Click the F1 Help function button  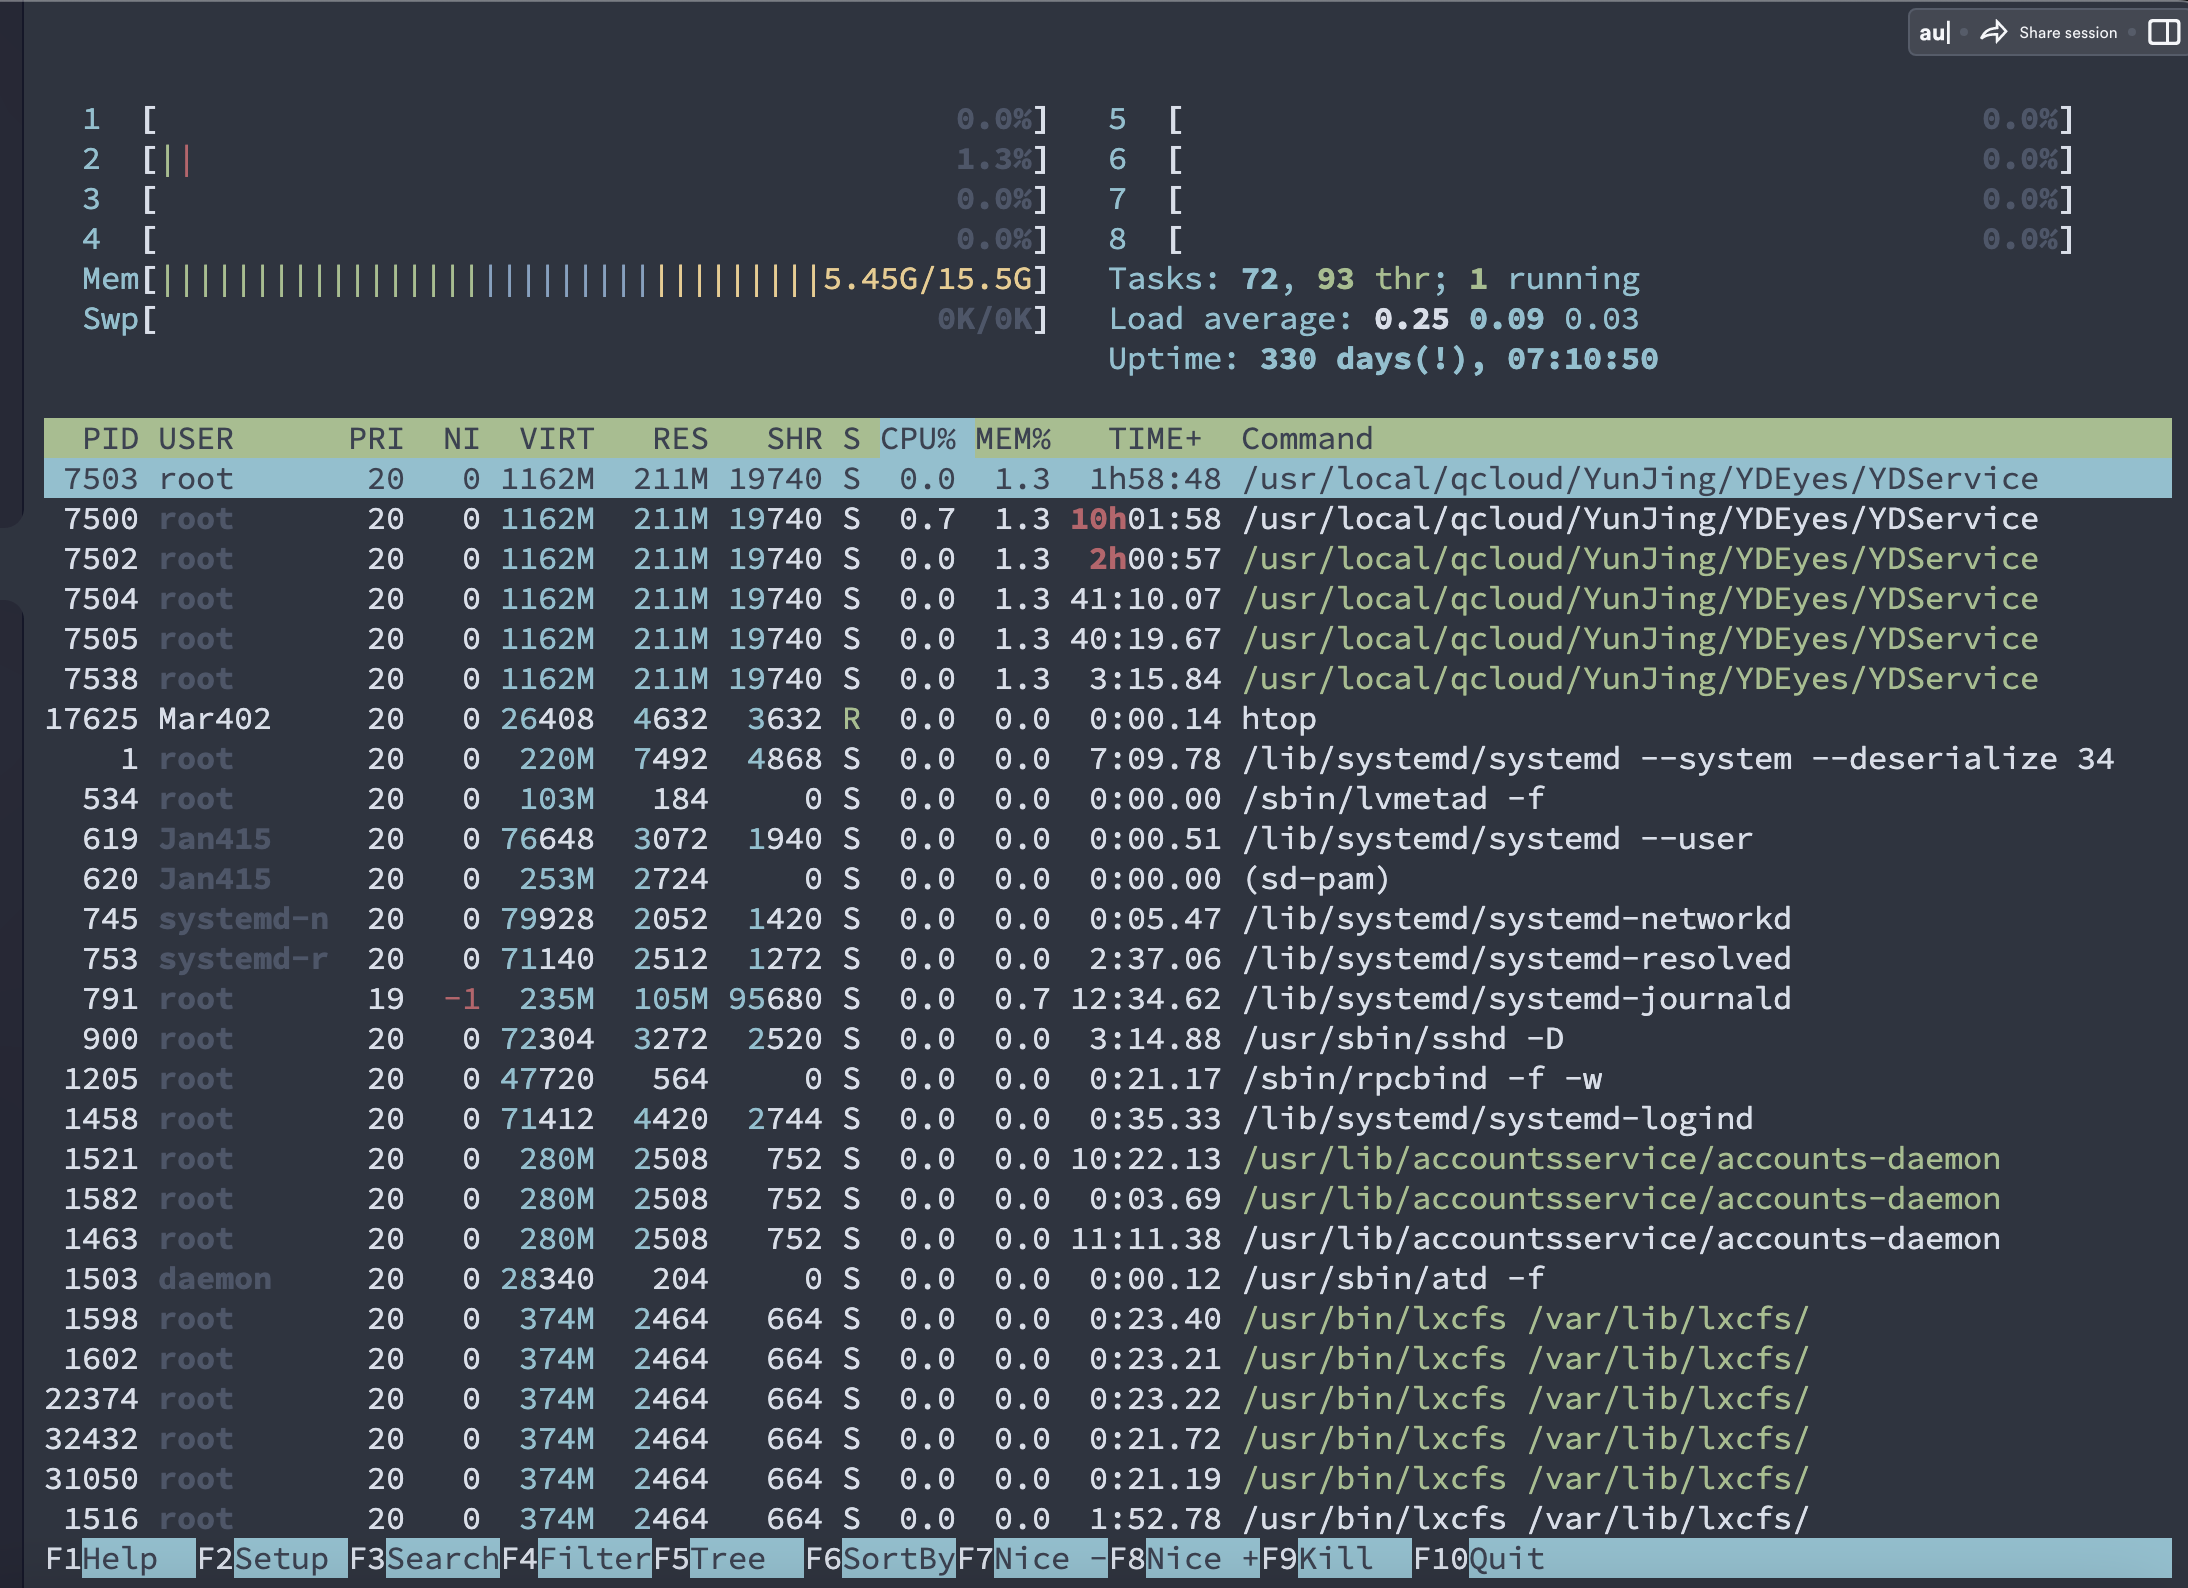[120, 1558]
